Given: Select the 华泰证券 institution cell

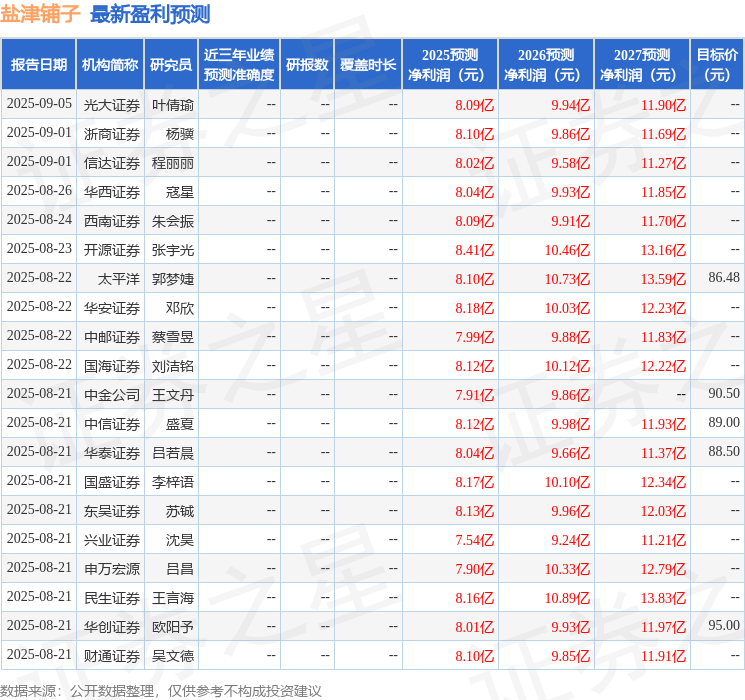Looking at the screenshot, I should [x=112, y=453].
